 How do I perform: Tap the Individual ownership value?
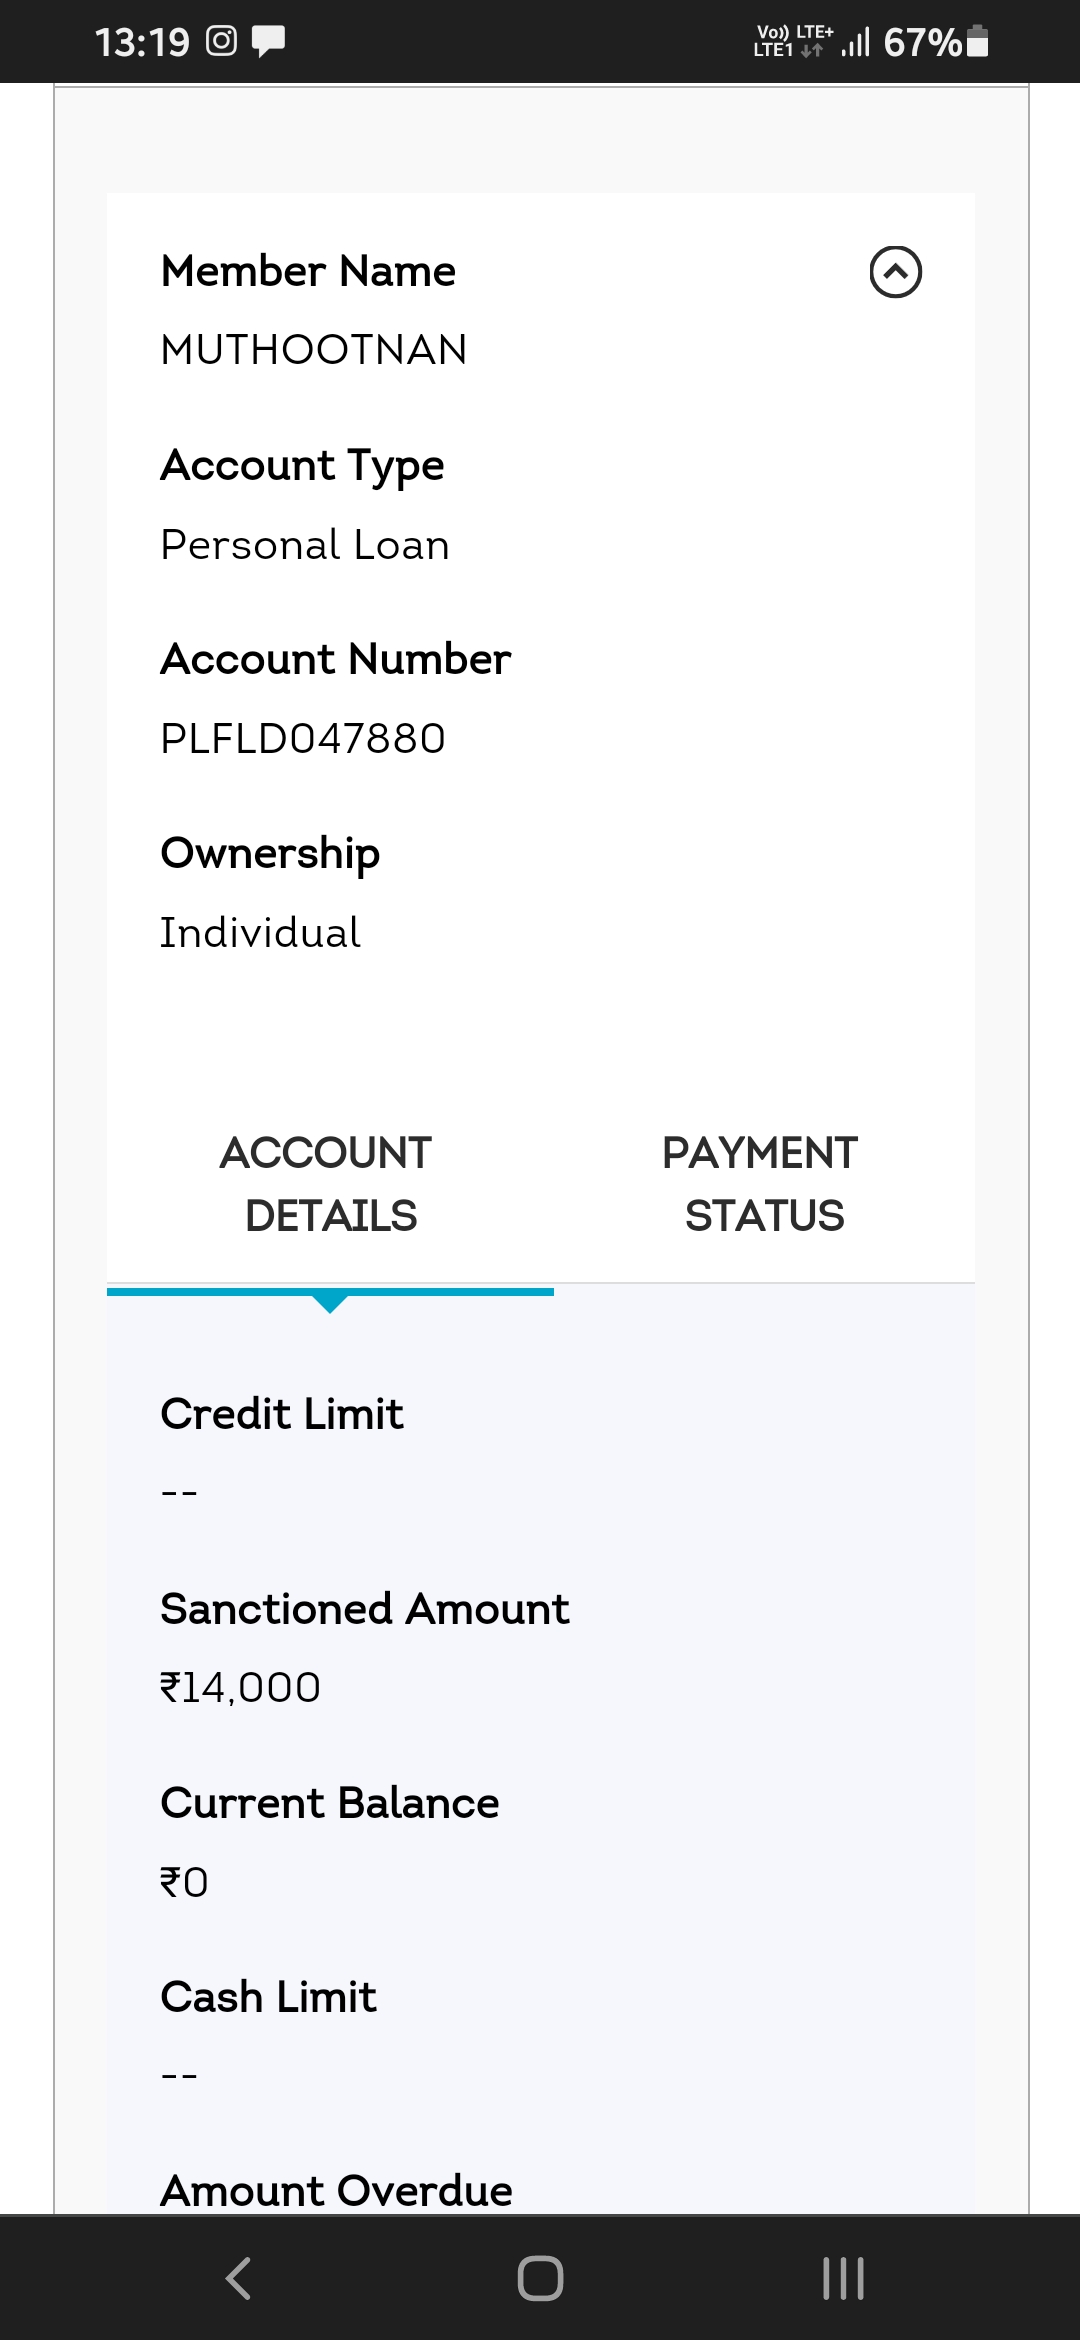pyautogui.click(x=260, y=933)
